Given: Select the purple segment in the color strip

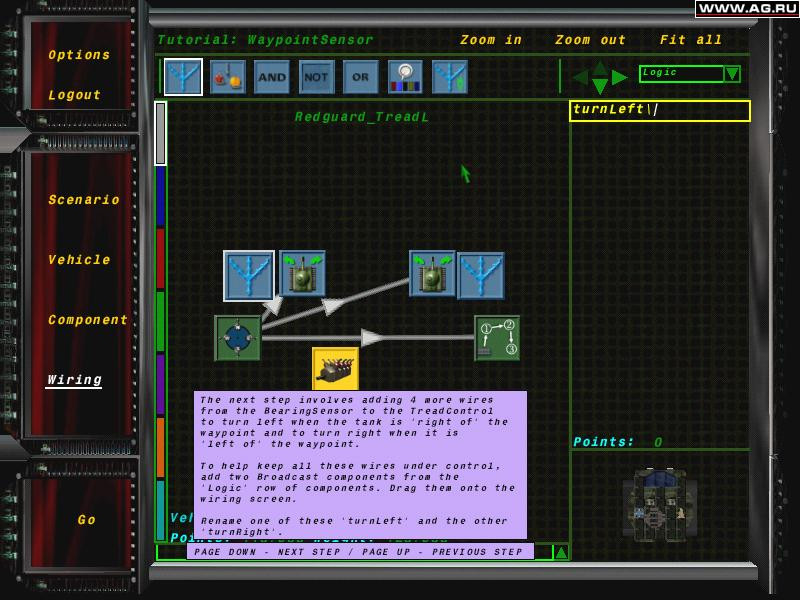Looking at the screenshot, I should point(160,385).
